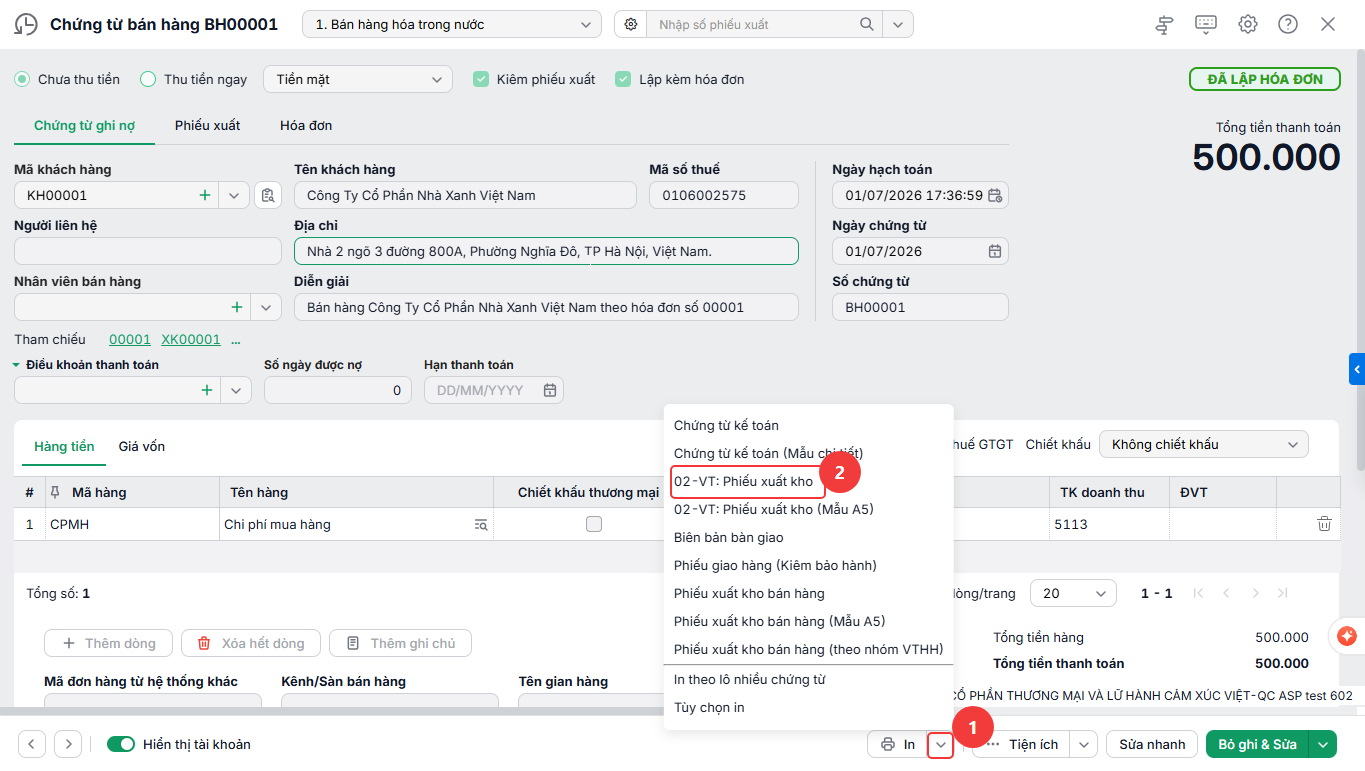Image resolution: width=1365 pixels, height=771 pixels.
Task: Open the Không chiết khấu dropdown
Action: point(1204,444)
